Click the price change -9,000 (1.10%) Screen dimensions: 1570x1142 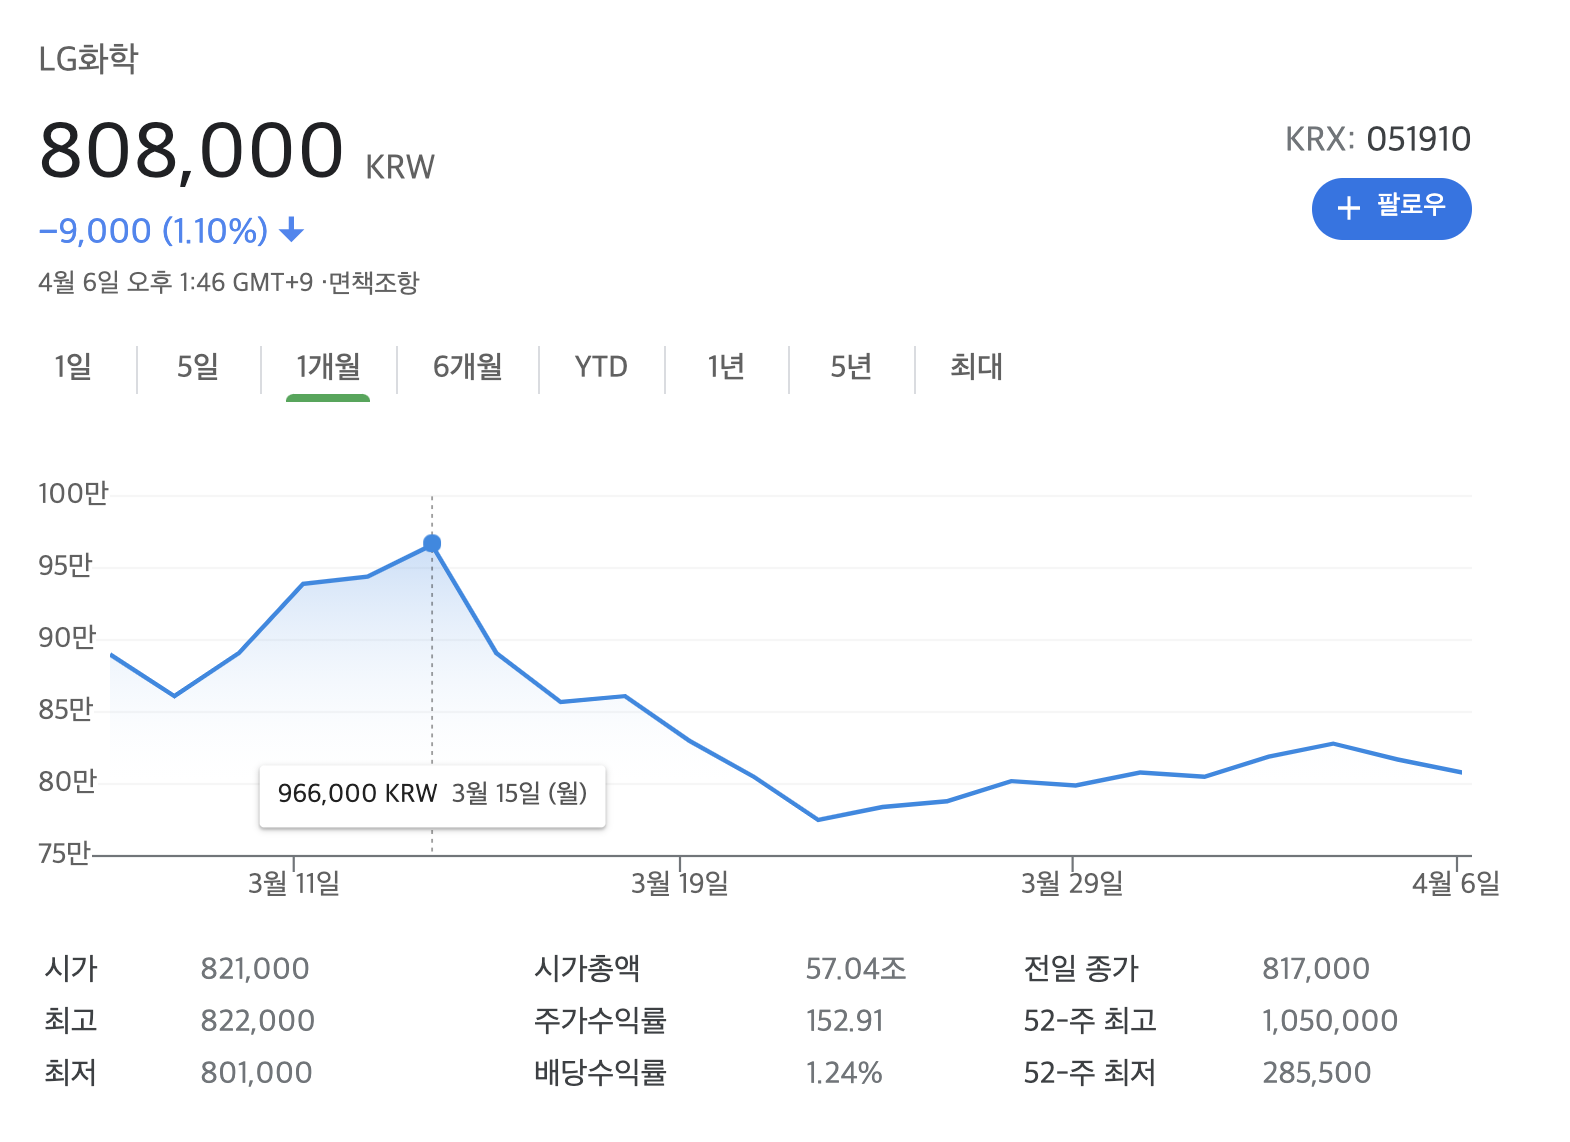[153, 231]
